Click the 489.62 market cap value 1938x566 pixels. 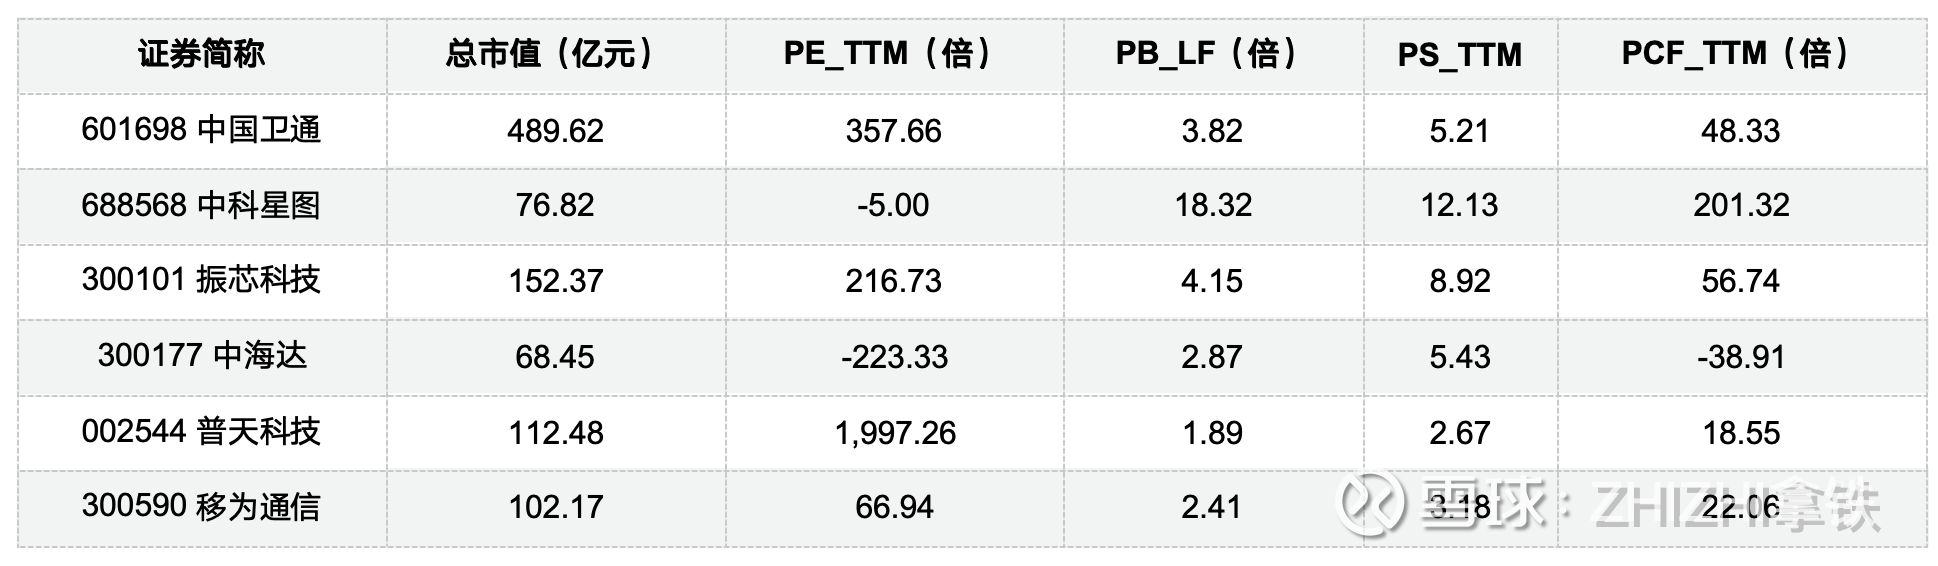point(555,131)
